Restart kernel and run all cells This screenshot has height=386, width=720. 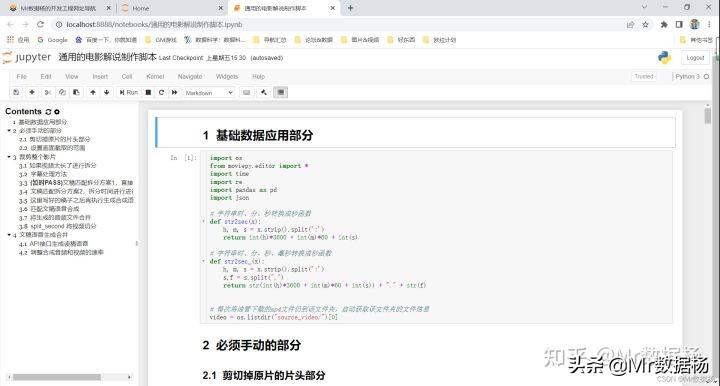[x=174, y=92]
